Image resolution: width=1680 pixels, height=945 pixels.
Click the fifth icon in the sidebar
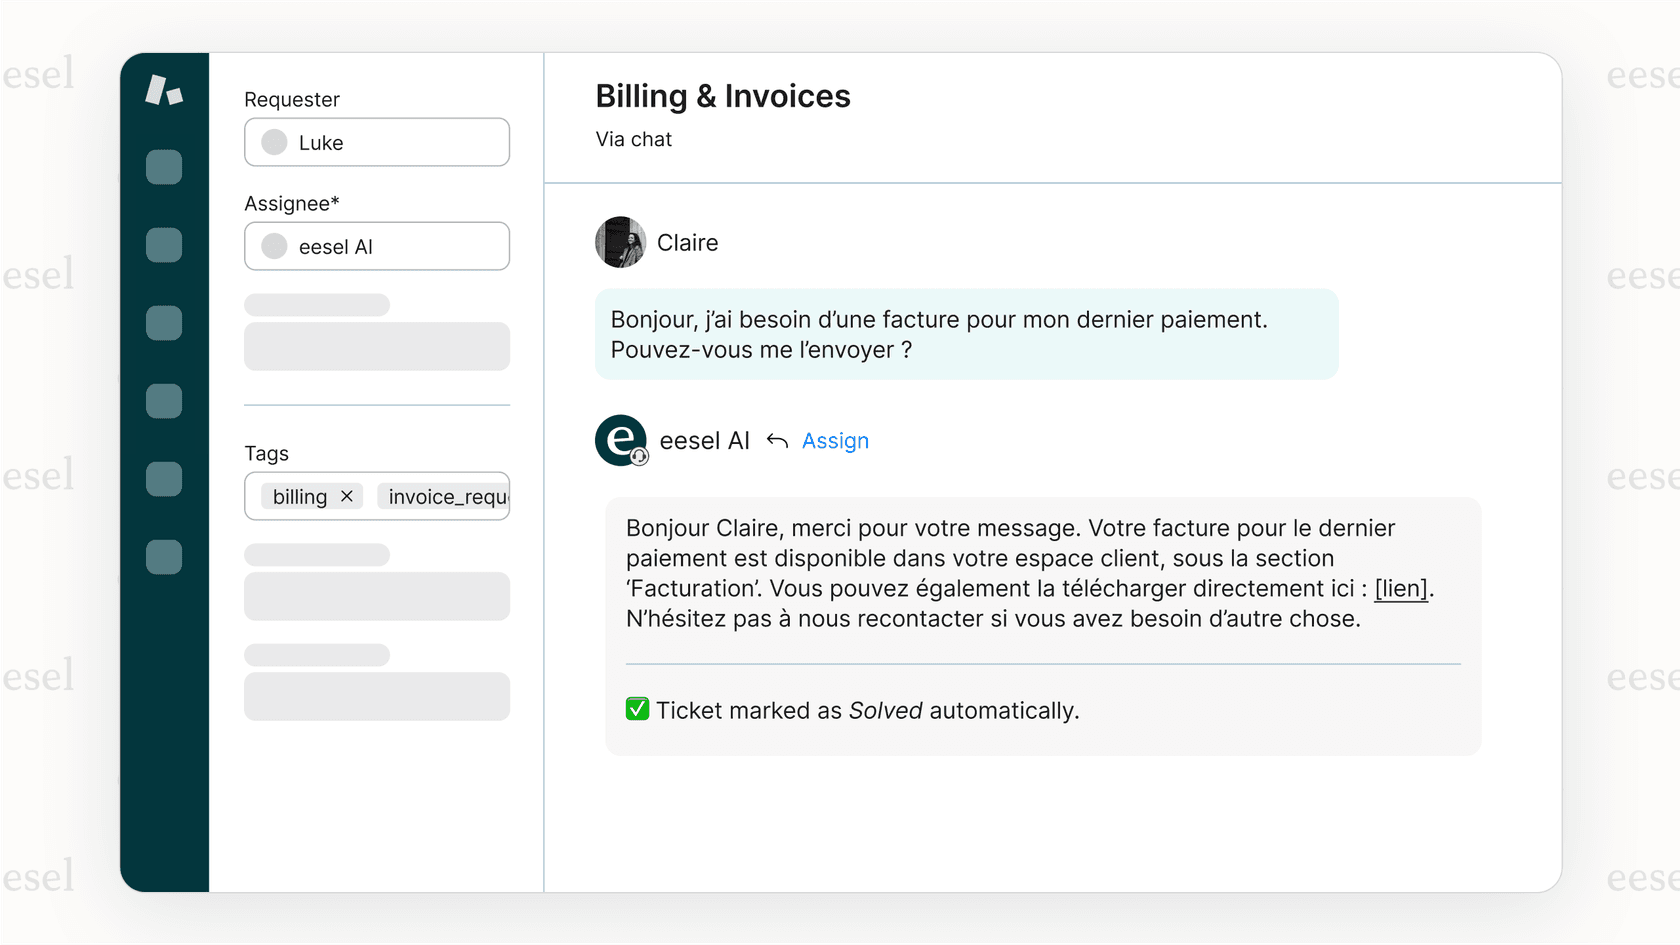tap(164, 479)
